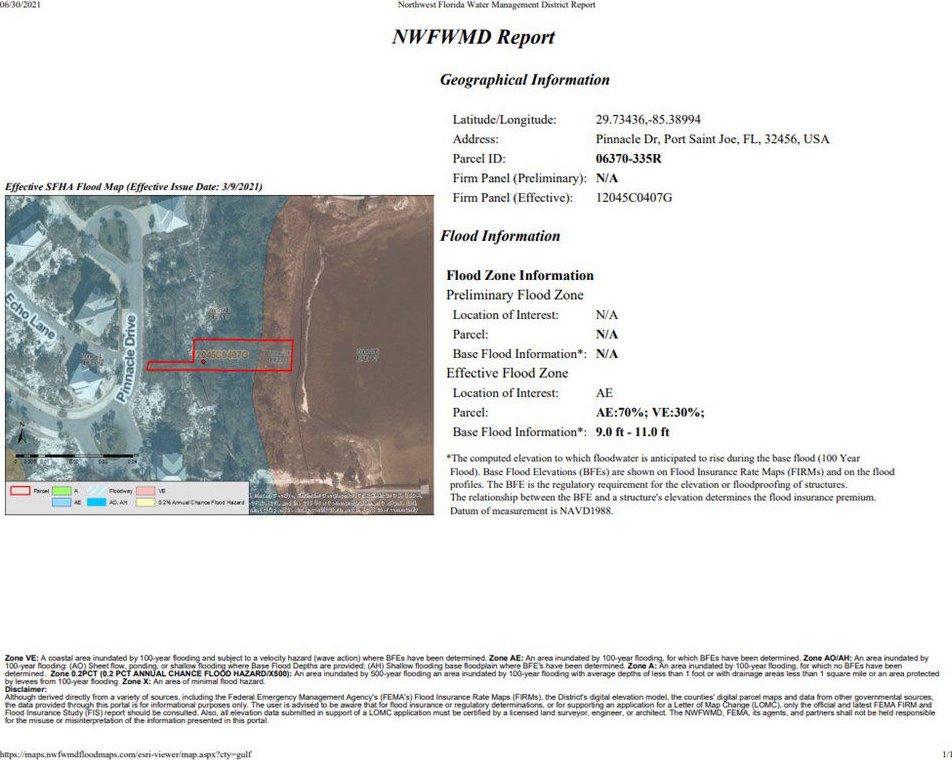Click the Disclaimer heading near the bottom
Image resolution: width=952 pixels, height=760 pixels.
pos(26,690)
